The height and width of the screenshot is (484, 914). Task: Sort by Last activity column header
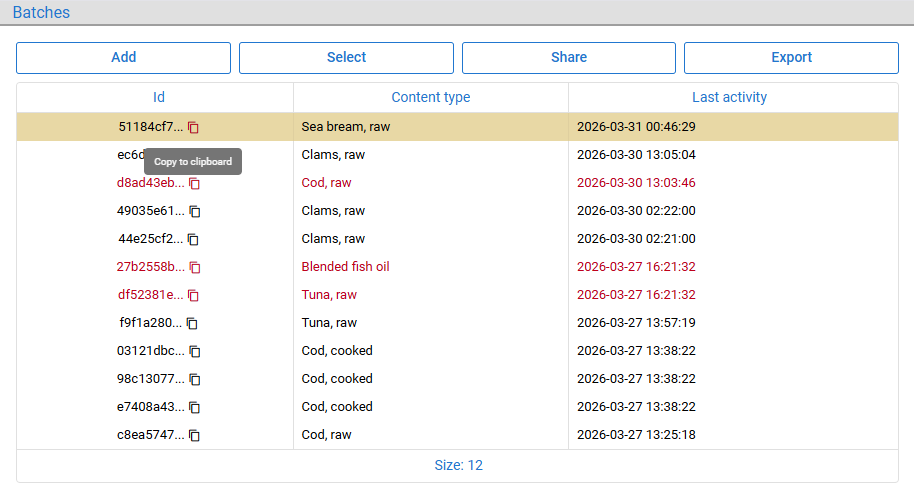coord(729,97)
